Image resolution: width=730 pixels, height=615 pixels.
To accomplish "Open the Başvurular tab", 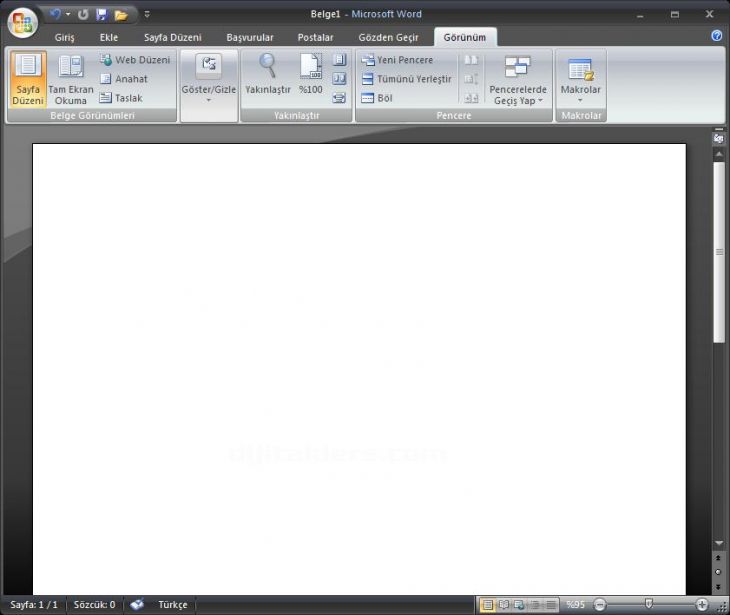I will click(x=250, y=37).
